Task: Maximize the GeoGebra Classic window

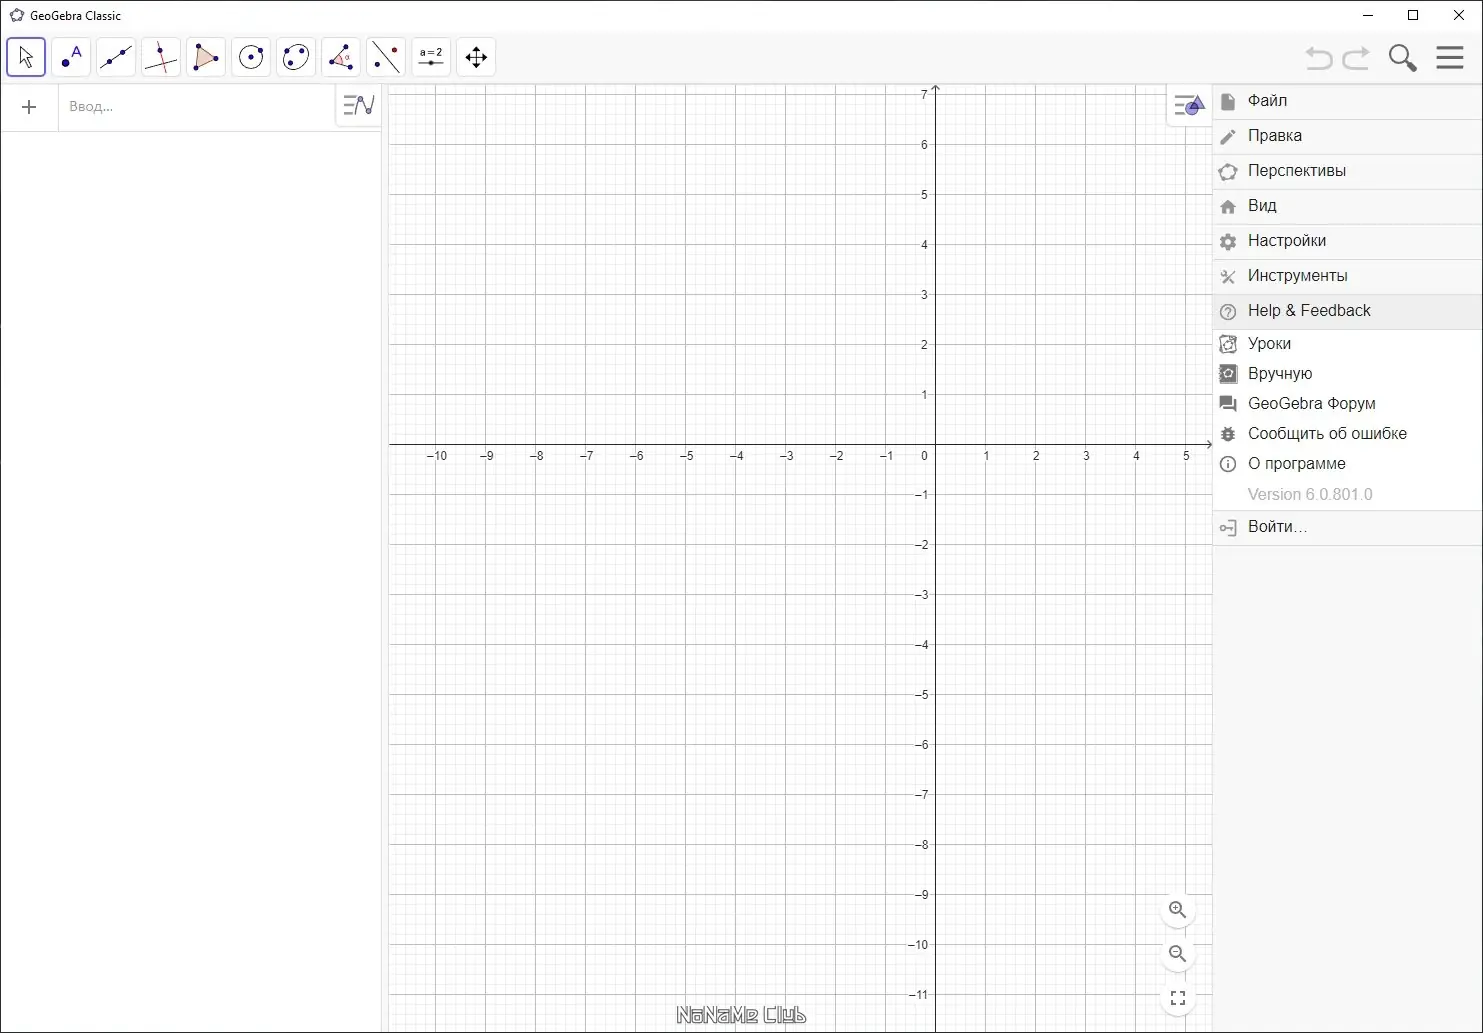Action: click(1413, 15)
